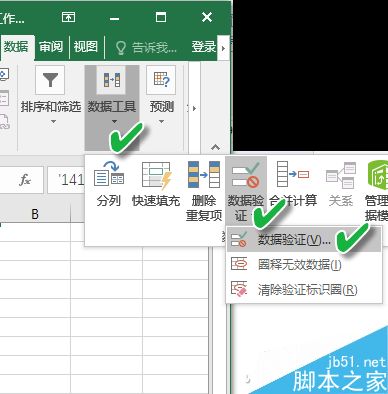388x394 pixels.
Task: Select 圈释无效数据(I) menu item
Action: pos(304,265)
